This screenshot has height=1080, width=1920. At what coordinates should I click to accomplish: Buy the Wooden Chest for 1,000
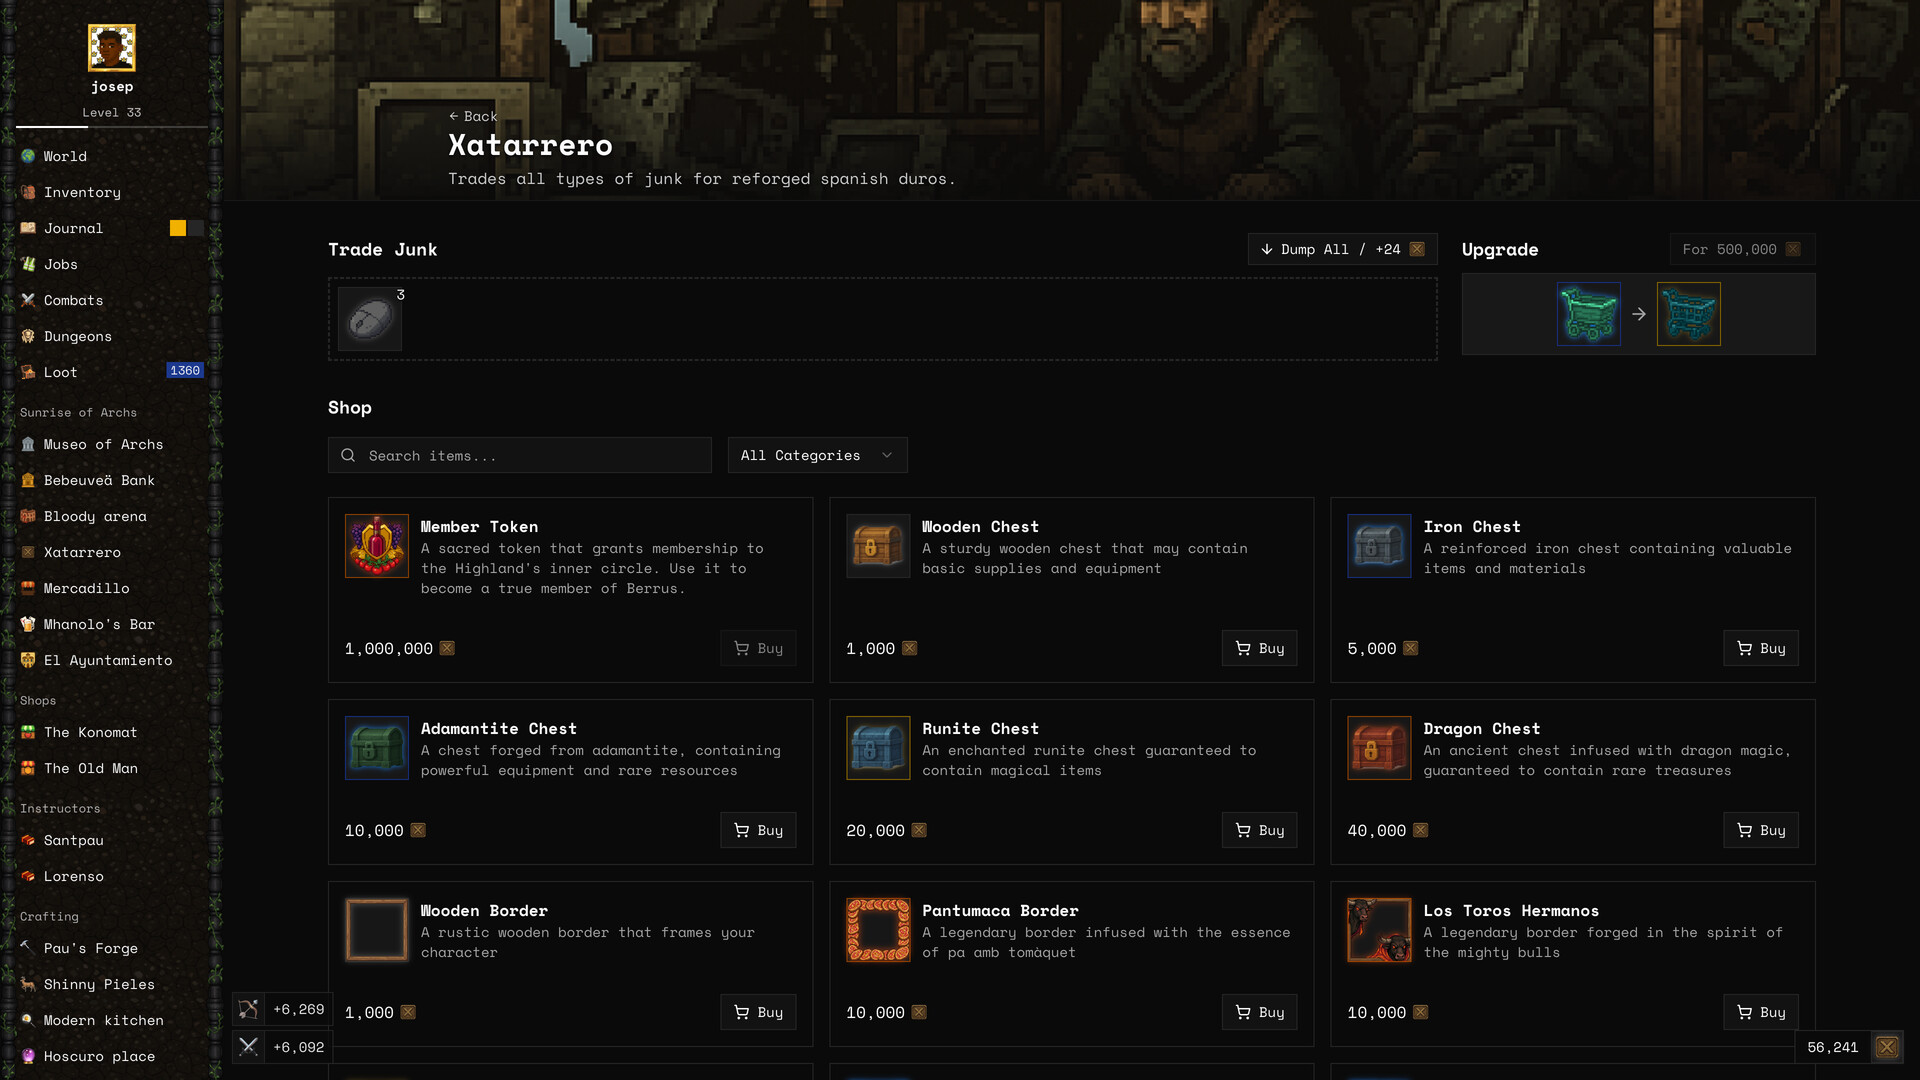(x=1259, y=648)
